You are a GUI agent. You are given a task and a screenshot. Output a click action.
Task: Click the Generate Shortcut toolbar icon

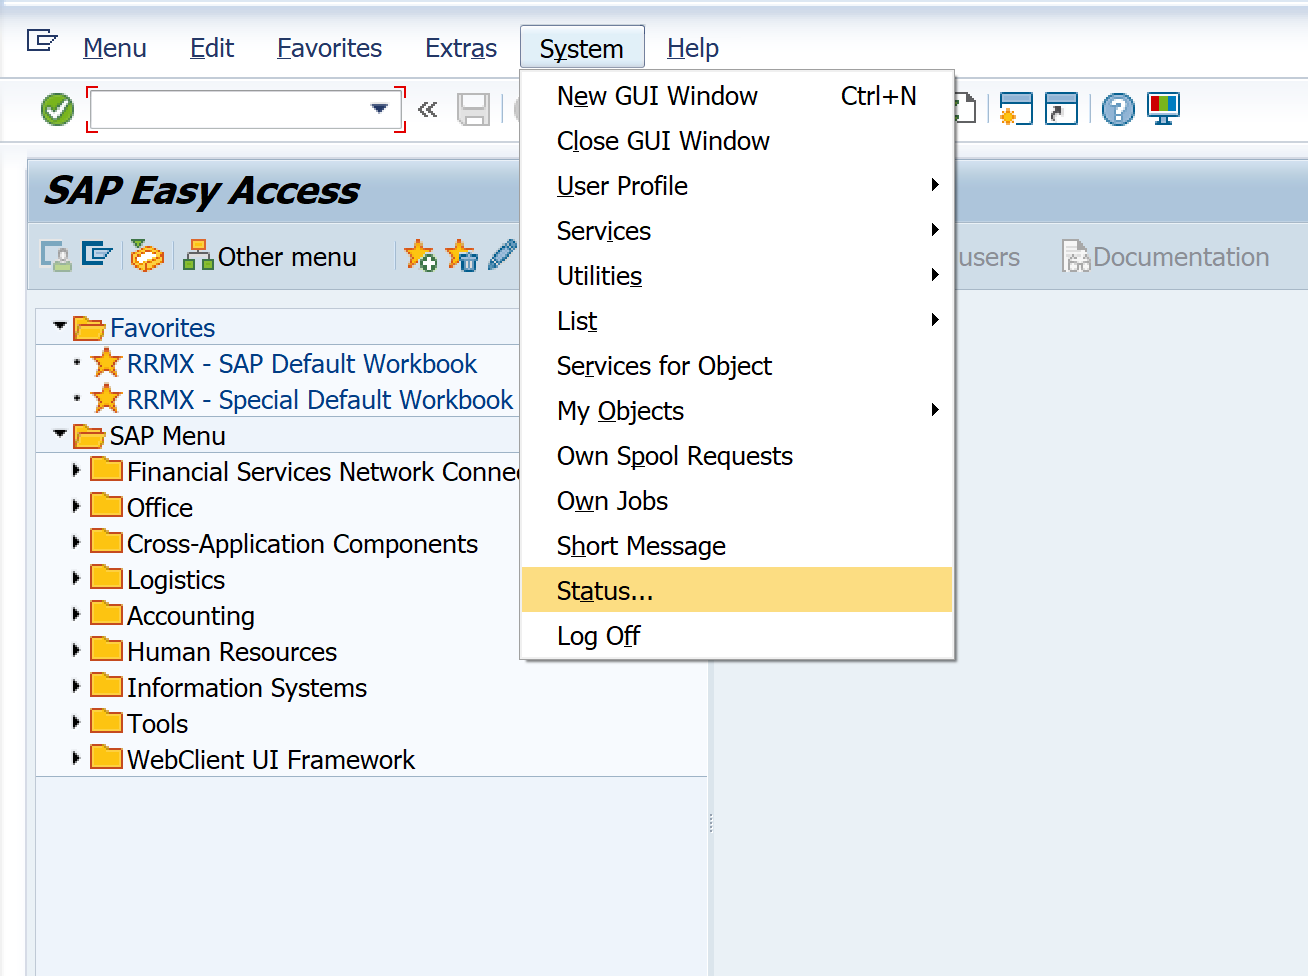1061,109
